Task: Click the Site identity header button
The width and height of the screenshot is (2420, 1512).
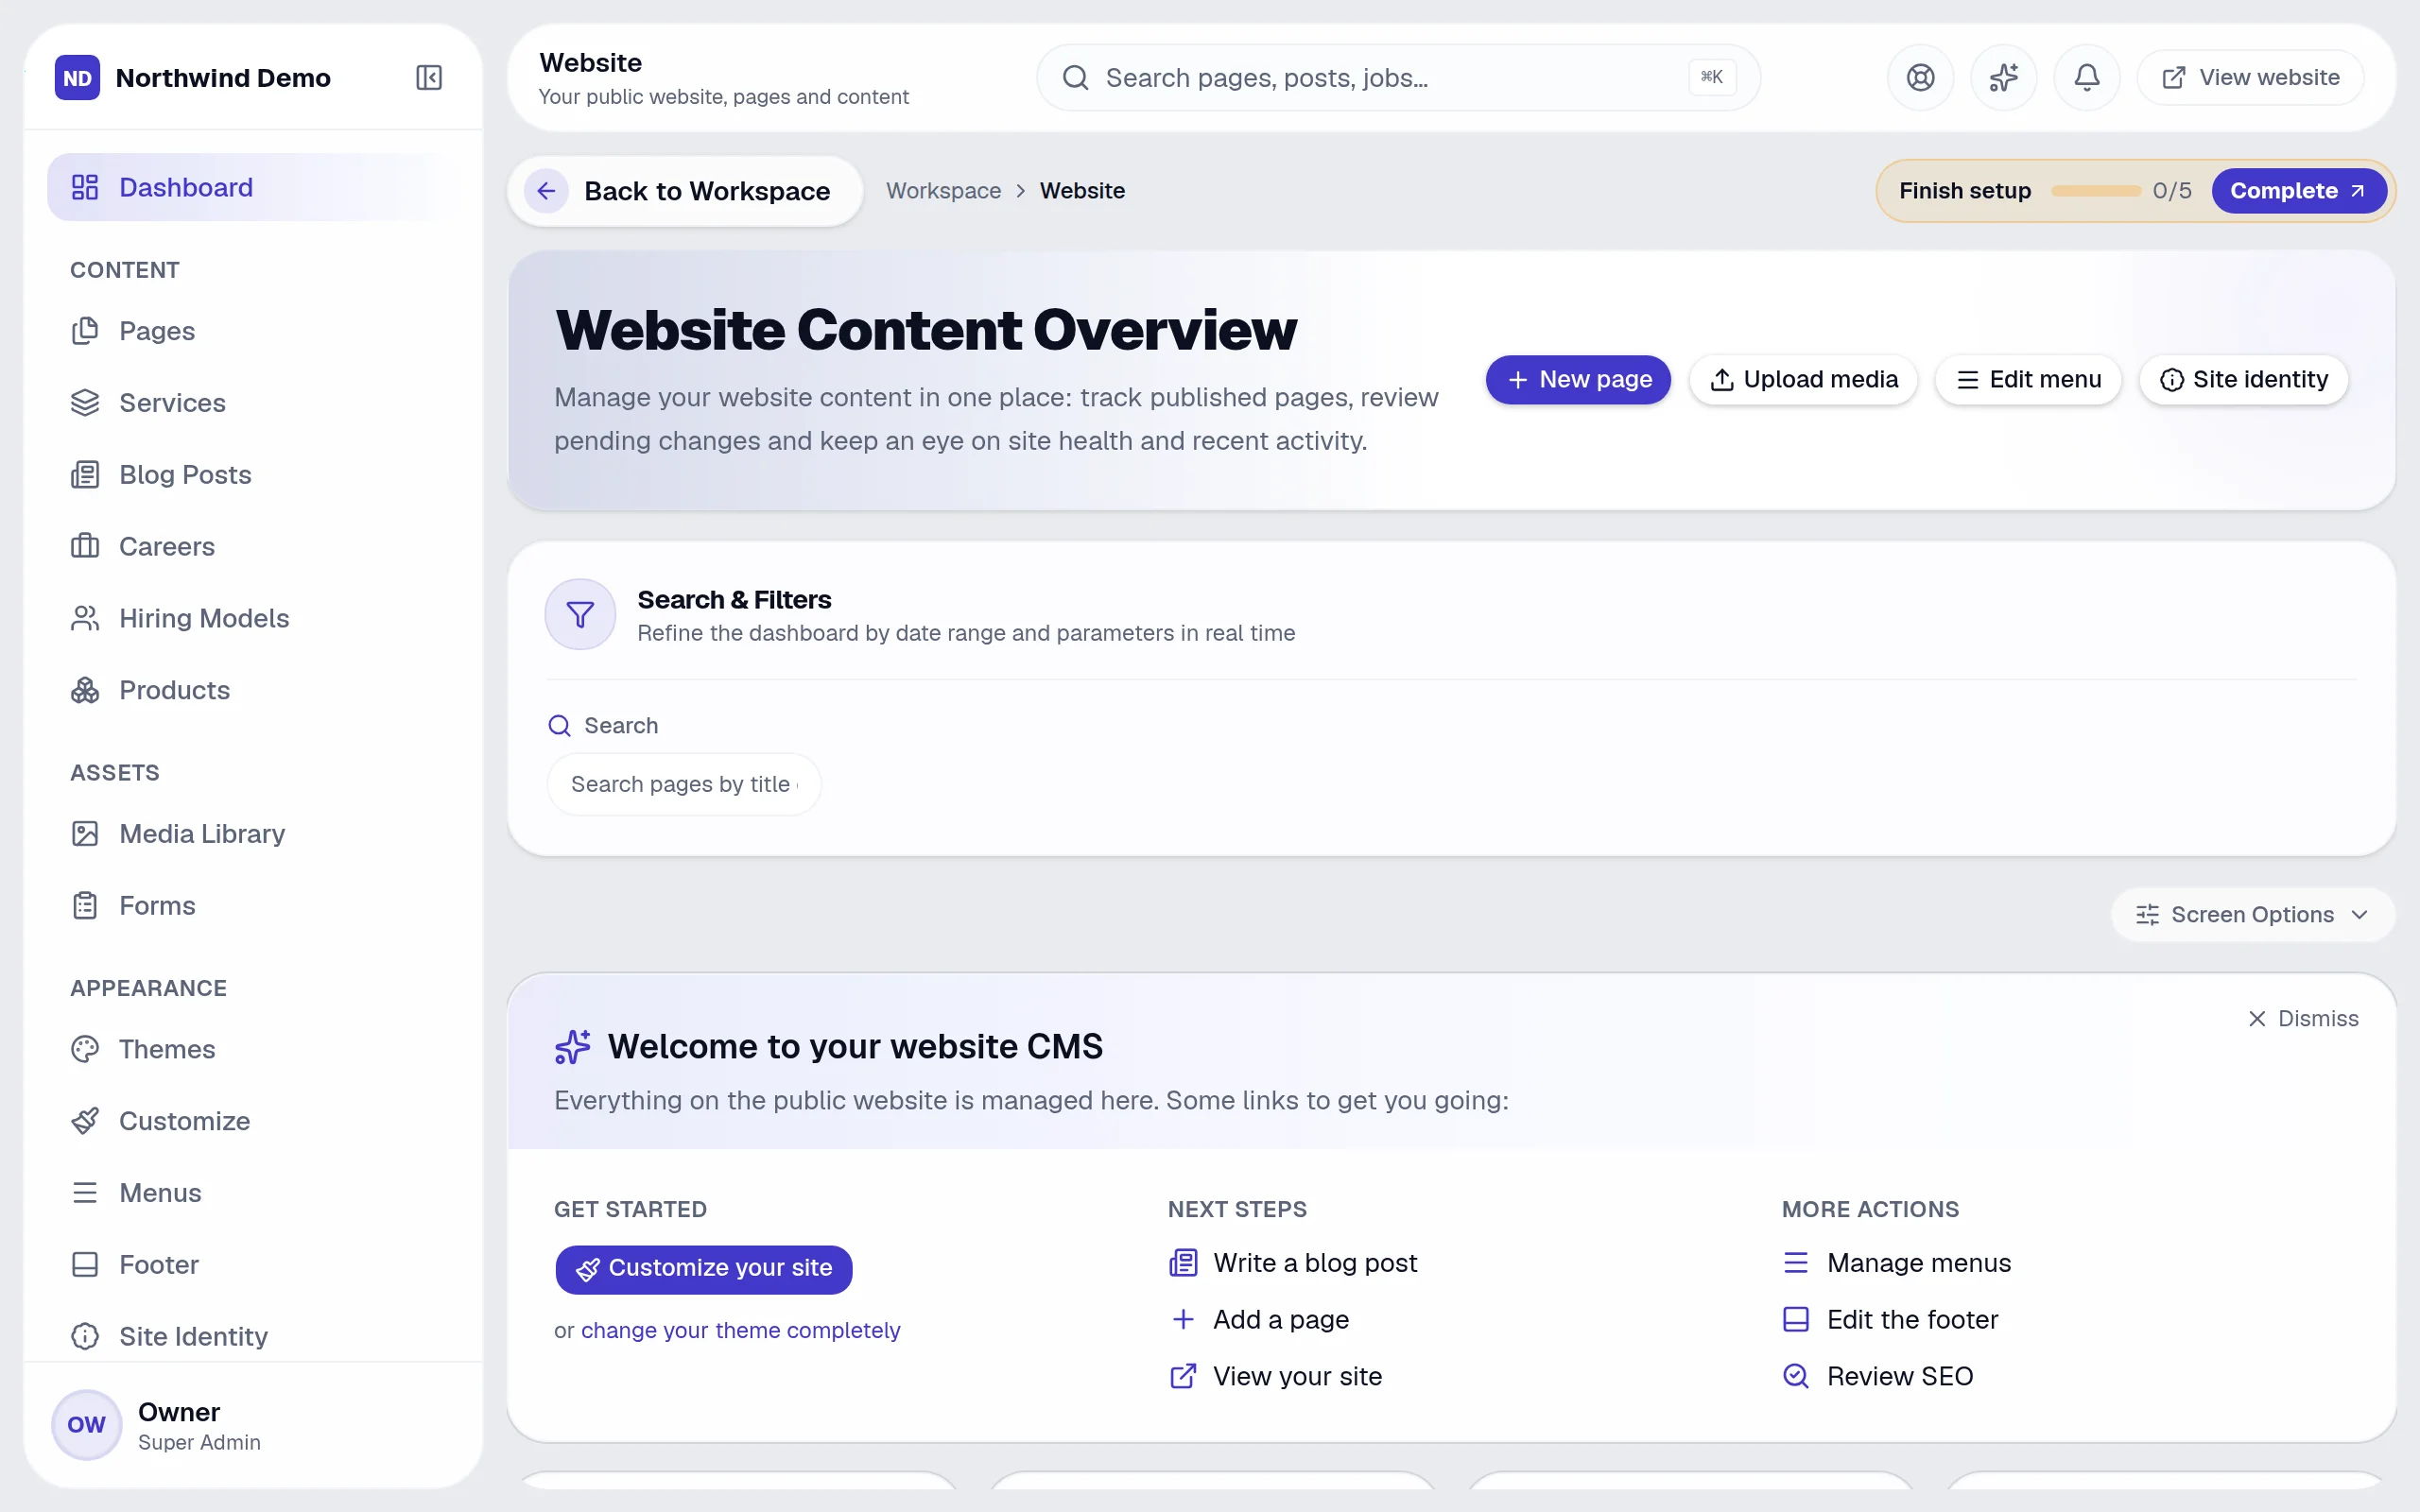Action: click(x=2243, y=380)
